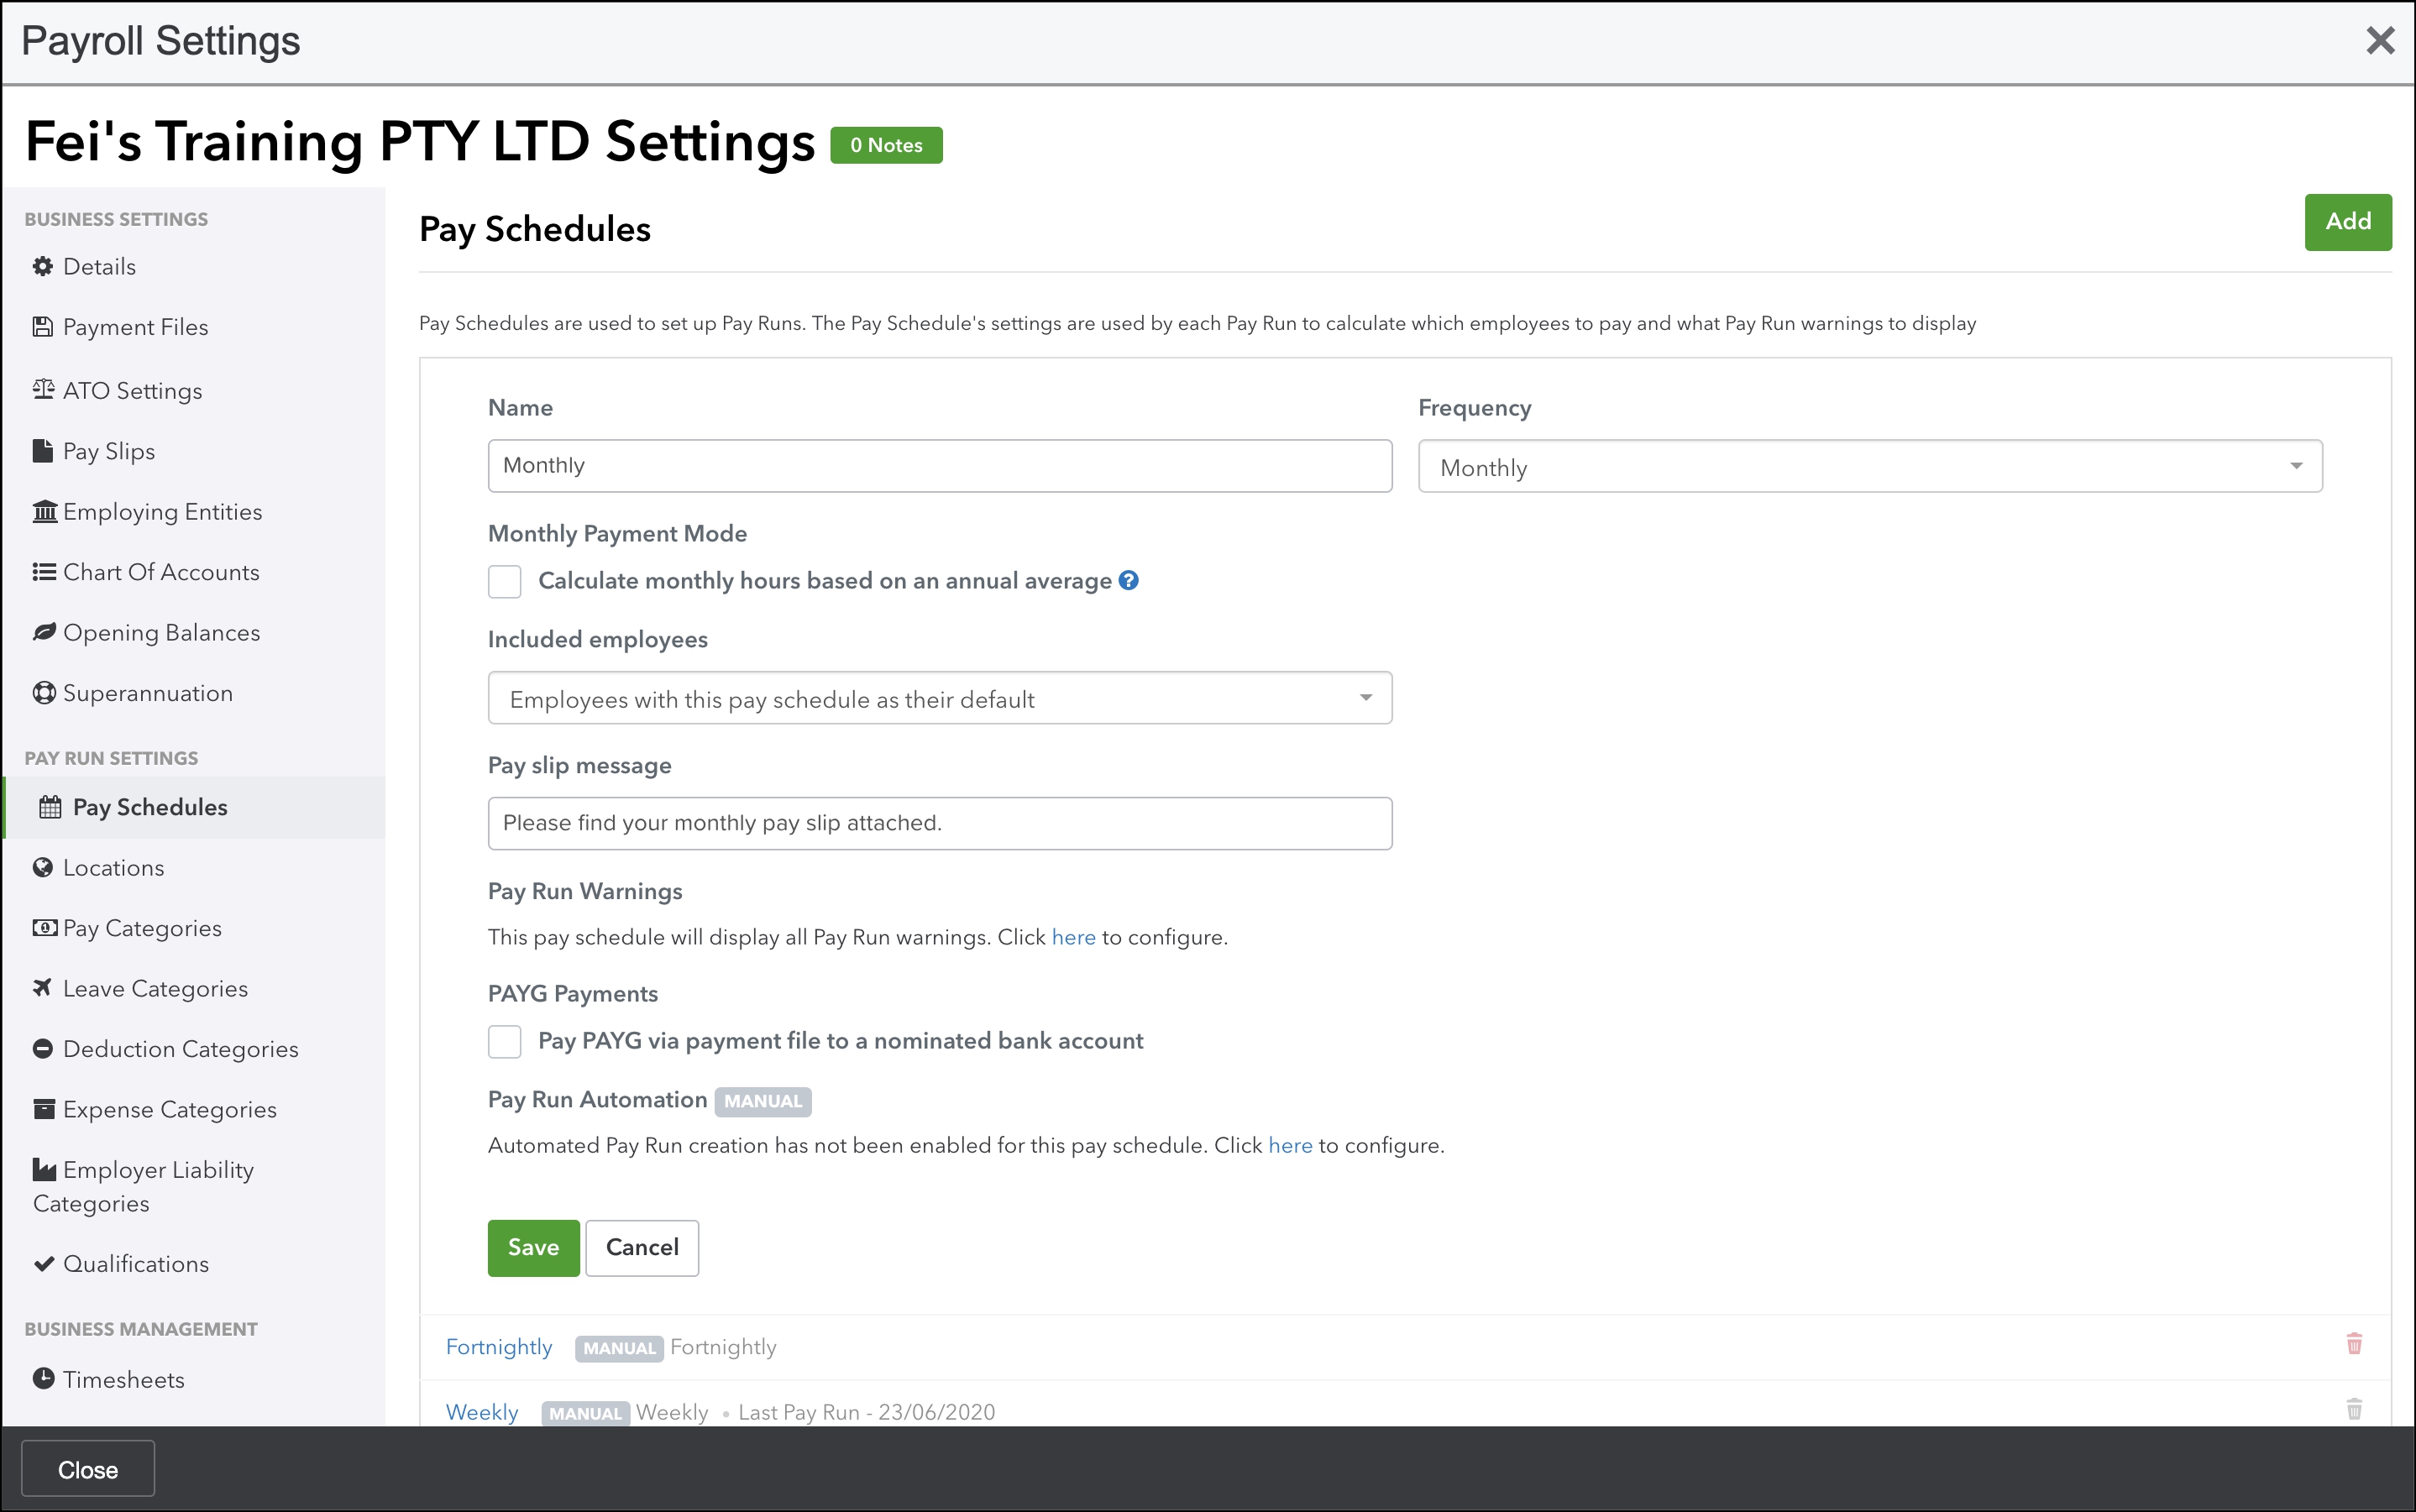Click 'here' link to configure Pay Run Automation
This screenshot has height=1512, width=2416.
(1289, 1145)
